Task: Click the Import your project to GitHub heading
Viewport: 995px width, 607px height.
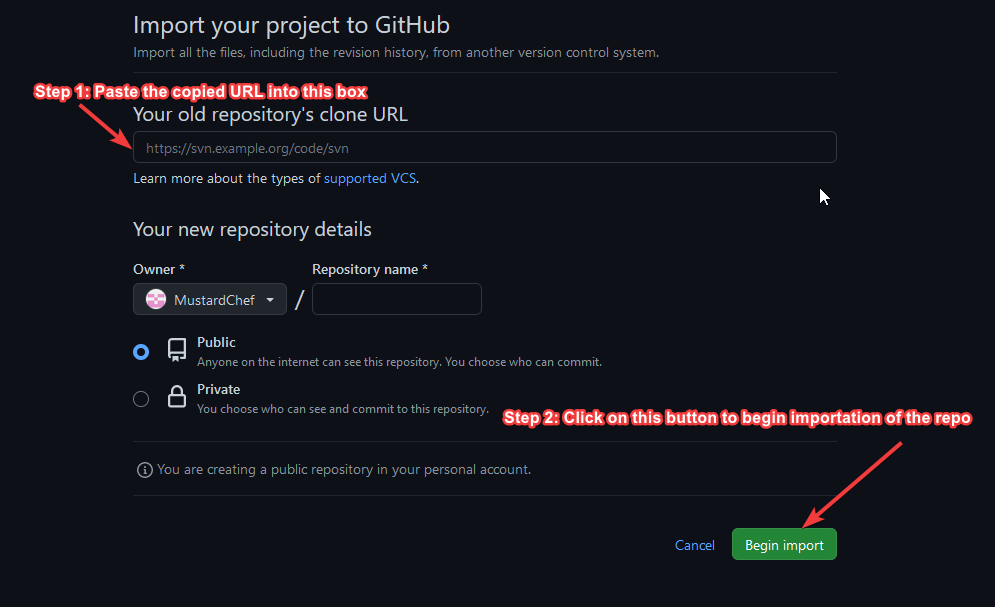Action: (x=291, y=25)
